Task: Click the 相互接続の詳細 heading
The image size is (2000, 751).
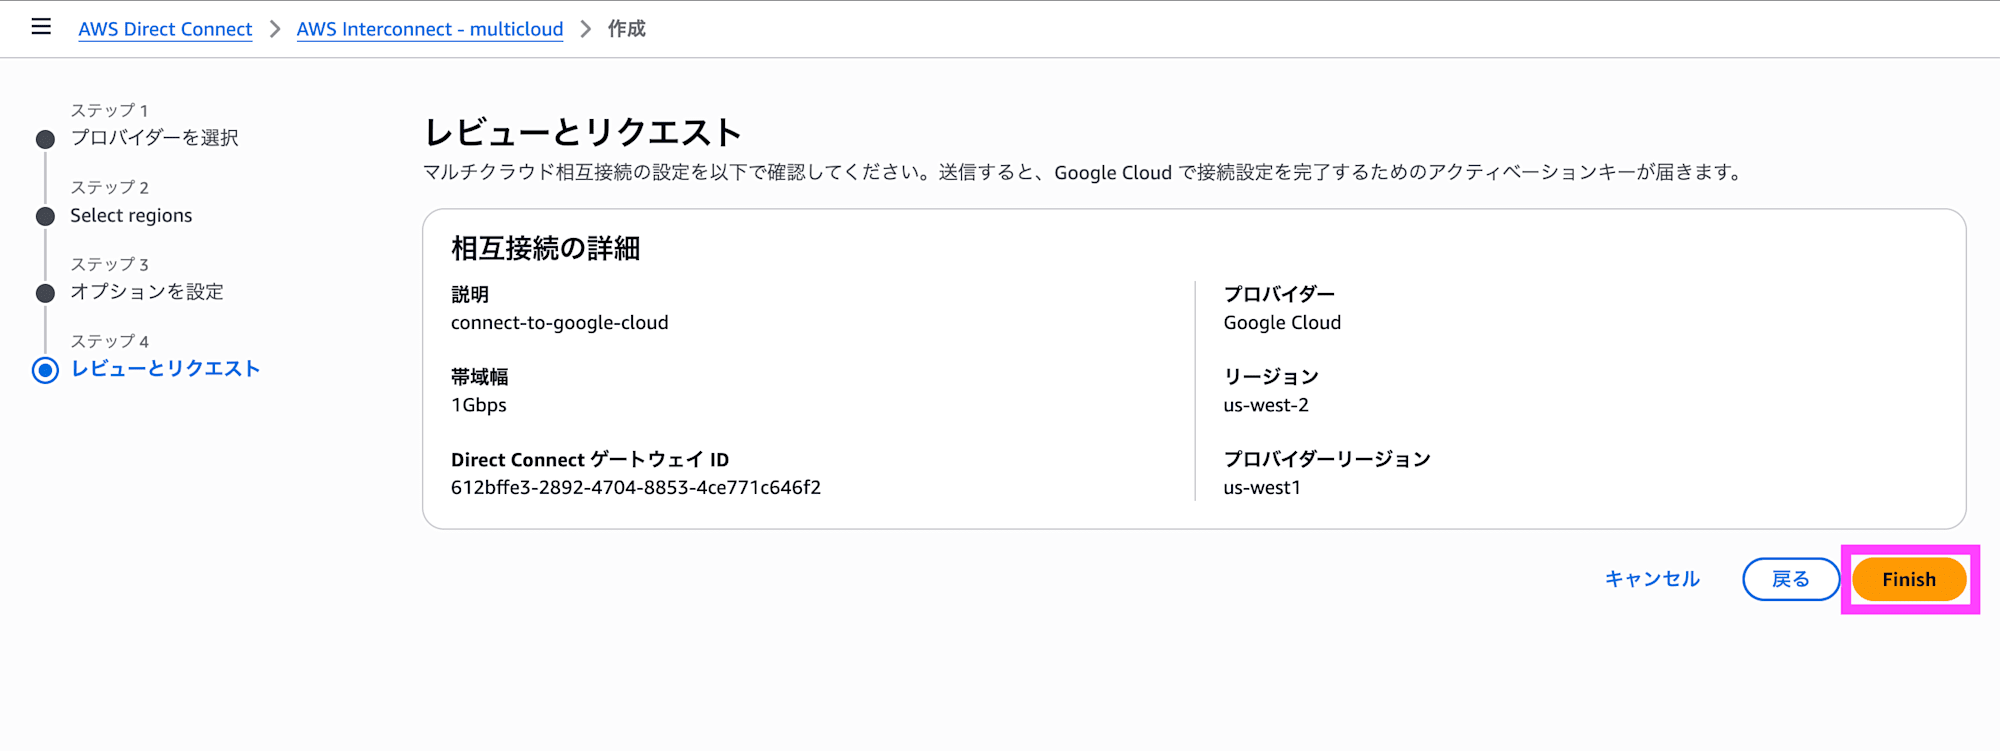Action: [545, 248]
